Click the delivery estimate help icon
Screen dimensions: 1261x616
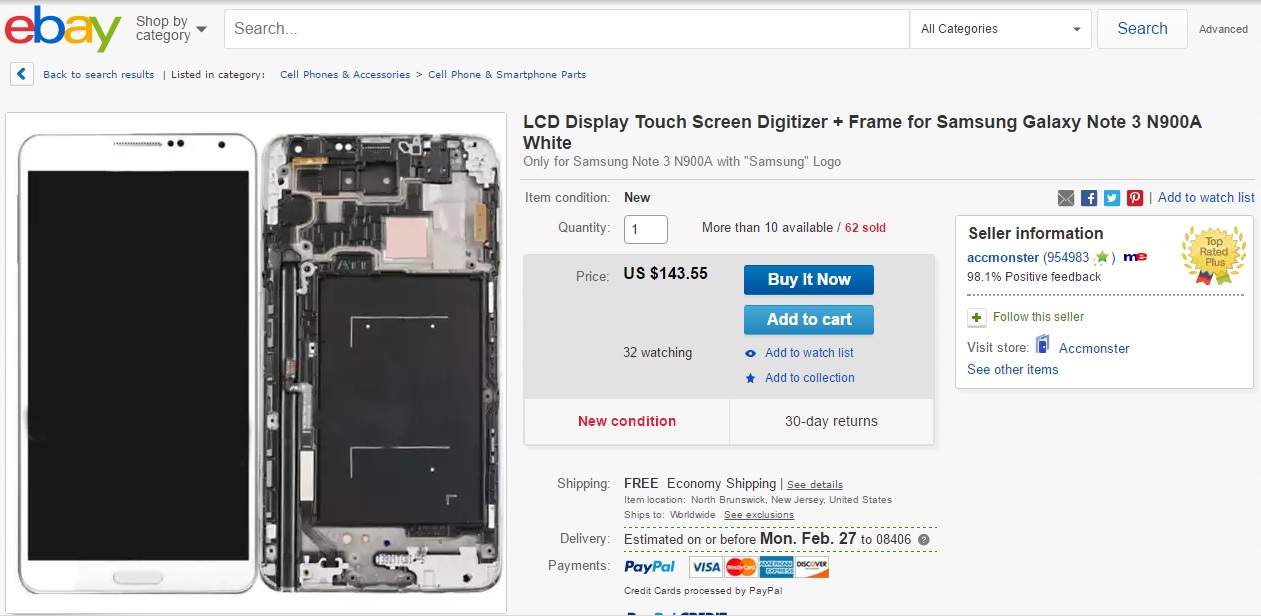point(924,540)
